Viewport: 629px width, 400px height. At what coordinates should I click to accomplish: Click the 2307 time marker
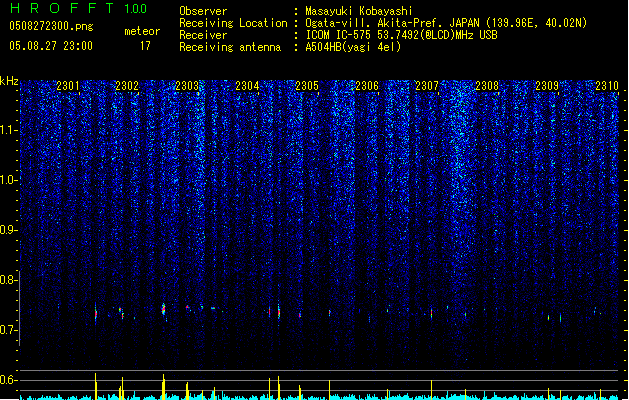coord(427,86)
